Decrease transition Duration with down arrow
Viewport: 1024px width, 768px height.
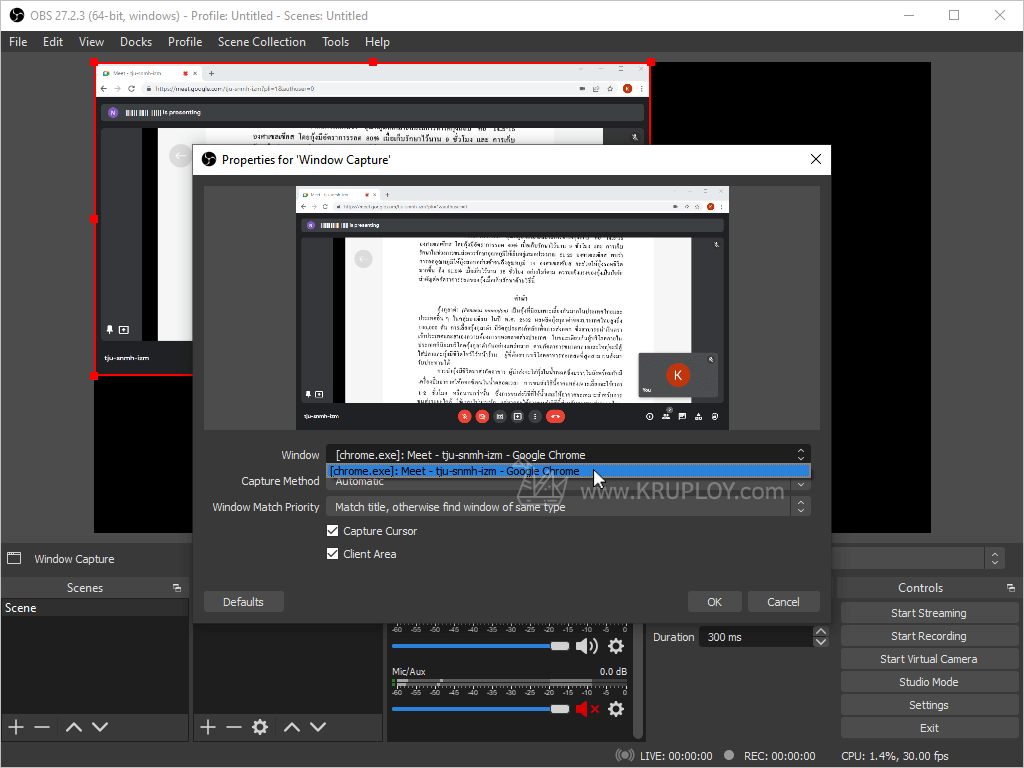tap(821, 642)
